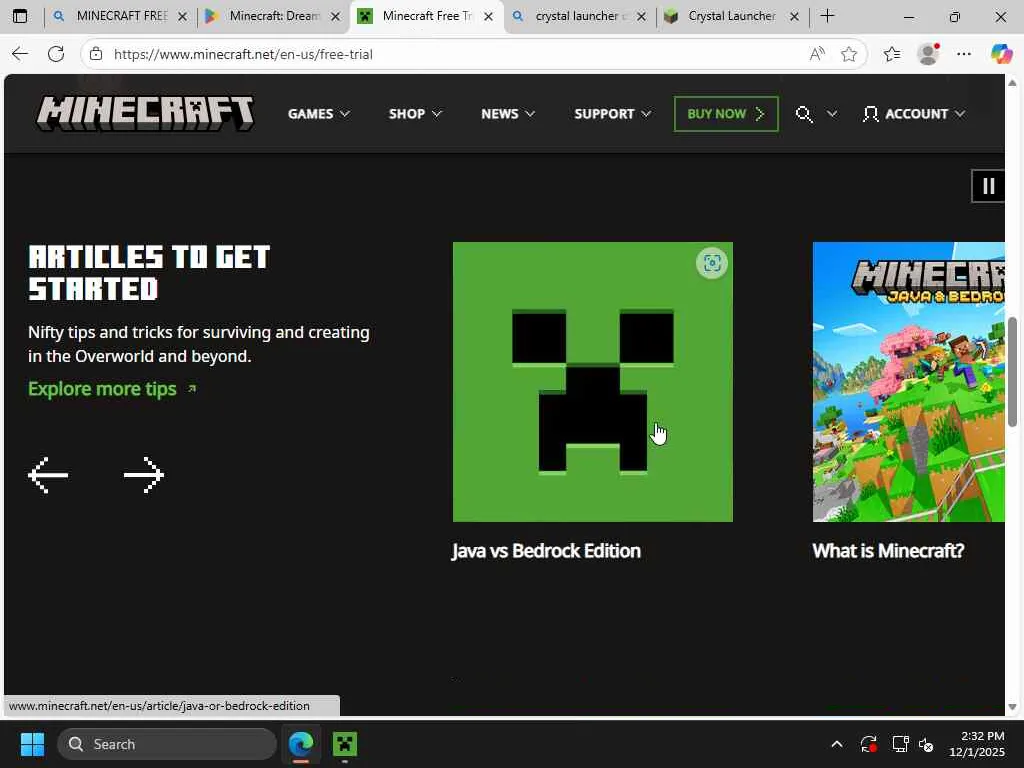Screen dimensions: 1024x768
Task: Add this page to favorites star
Action: tap(848, 54)
